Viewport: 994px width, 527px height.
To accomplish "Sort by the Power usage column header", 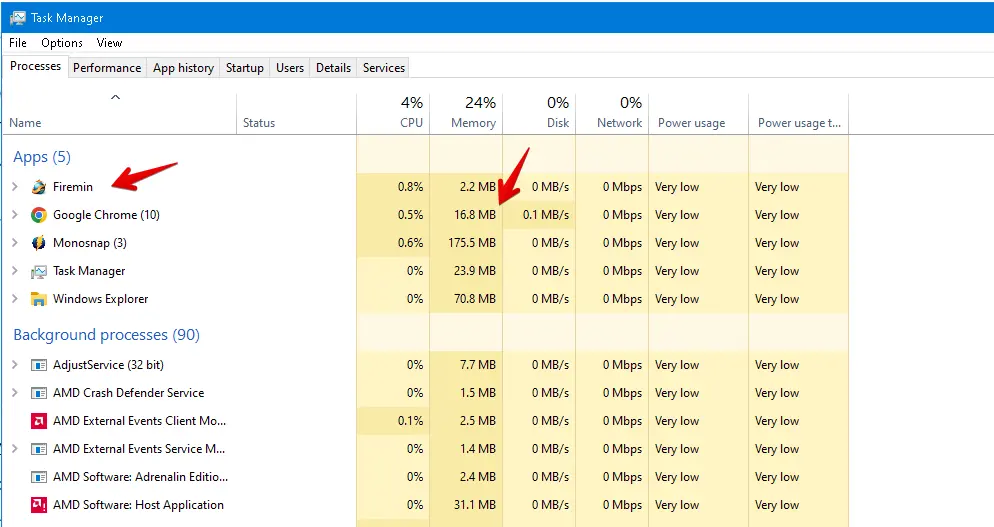I will click(699, 114).
